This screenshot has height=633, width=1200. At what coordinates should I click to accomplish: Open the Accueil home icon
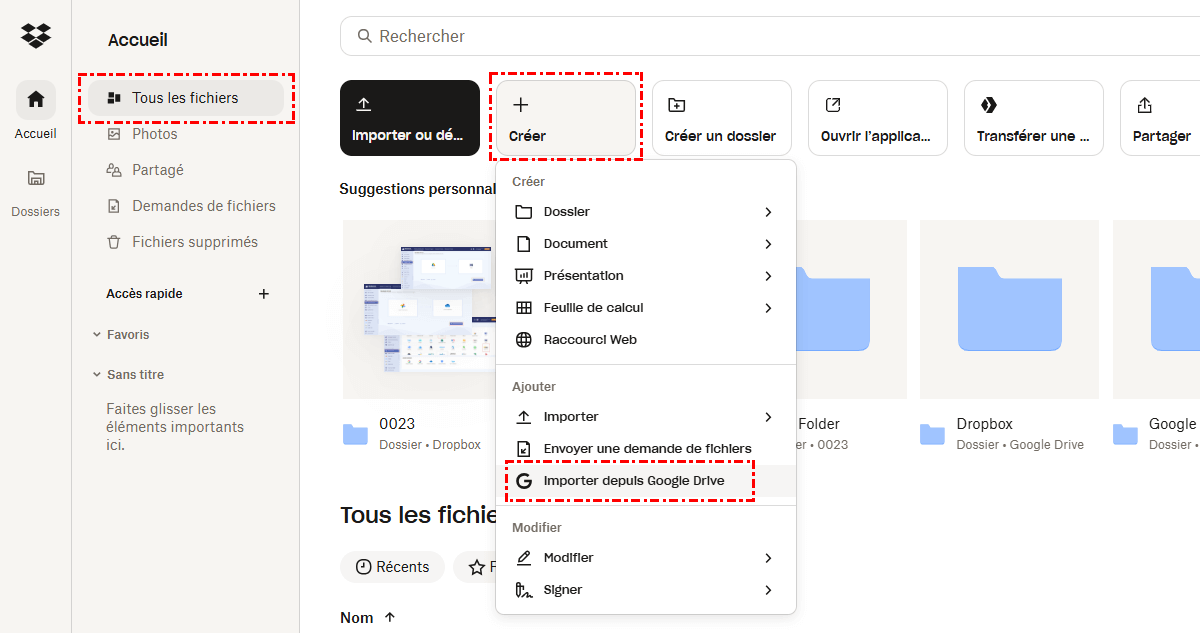coord(36,99)
